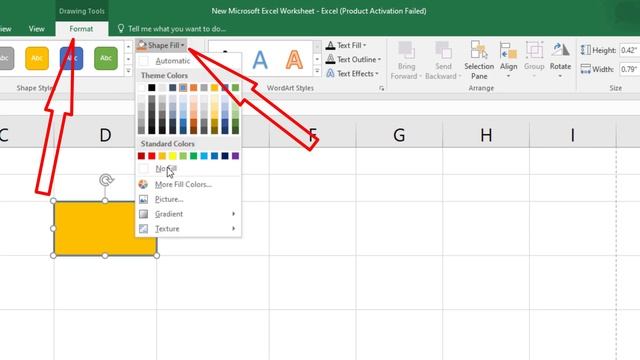Click the Text Fill A icon
This screenshot has height=360, width=640.
click(330, 45)
